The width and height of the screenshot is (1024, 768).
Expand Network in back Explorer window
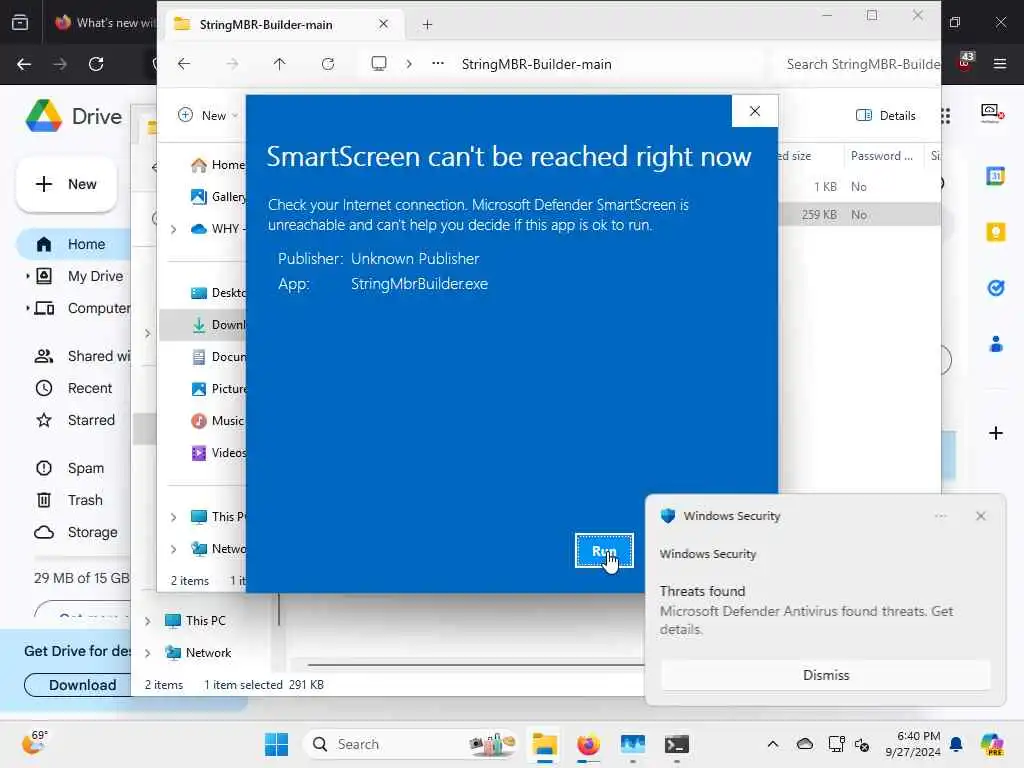148,653
